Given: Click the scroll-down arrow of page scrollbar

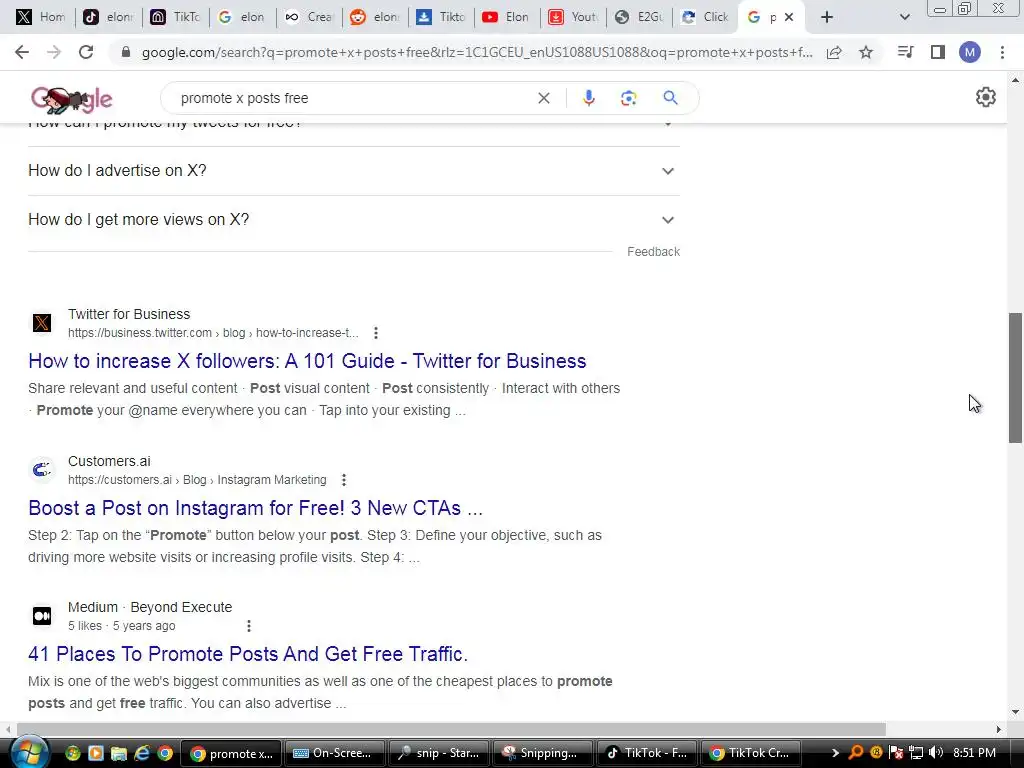Looking at the screenshot, I should pos(1015,712).
